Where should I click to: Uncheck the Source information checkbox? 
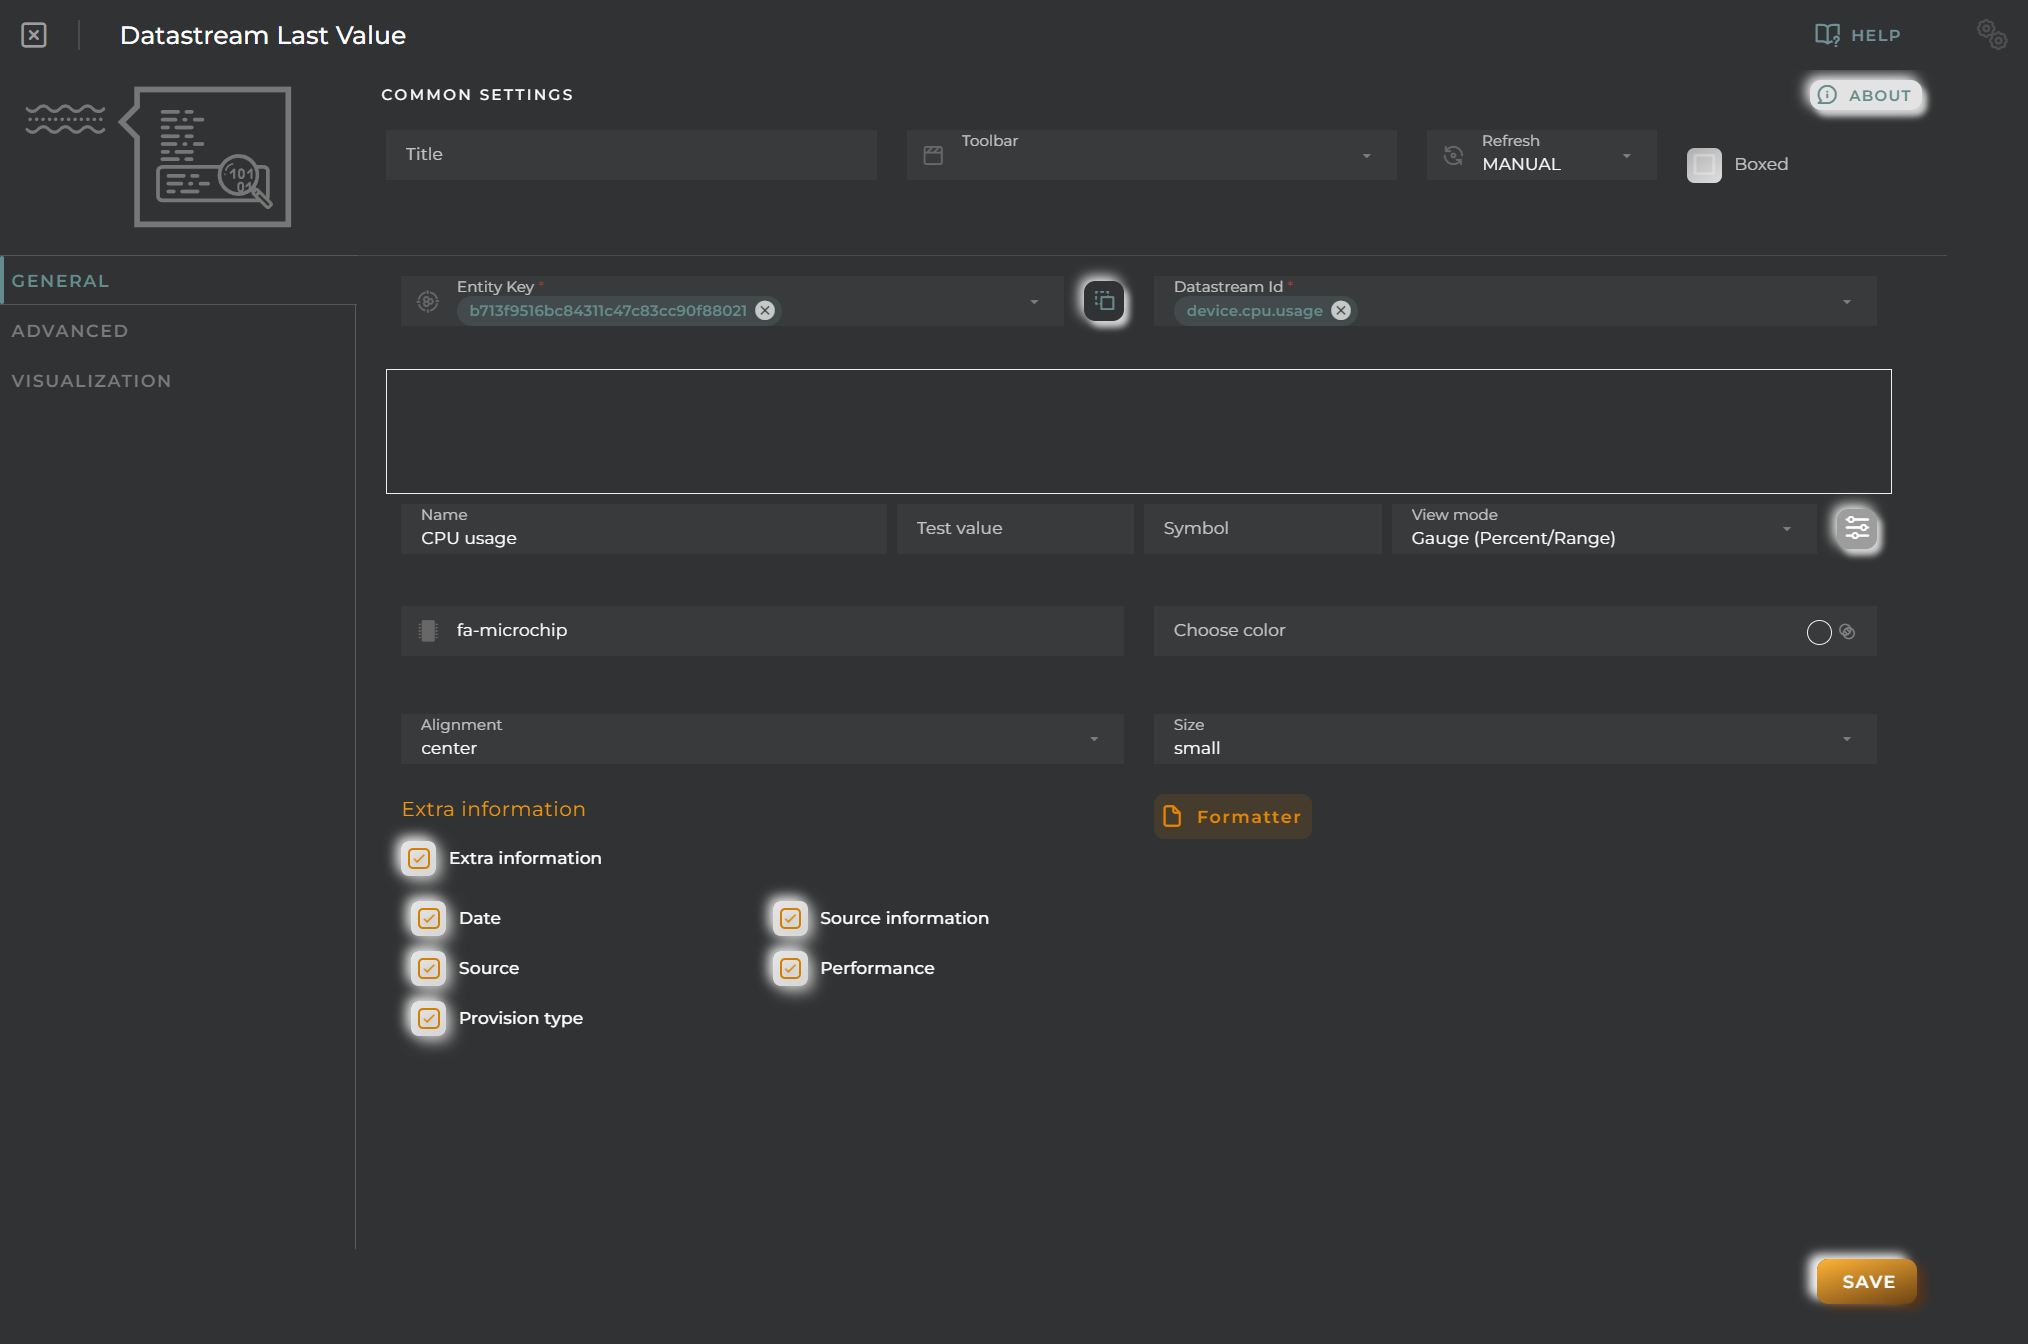coord(790,918)
